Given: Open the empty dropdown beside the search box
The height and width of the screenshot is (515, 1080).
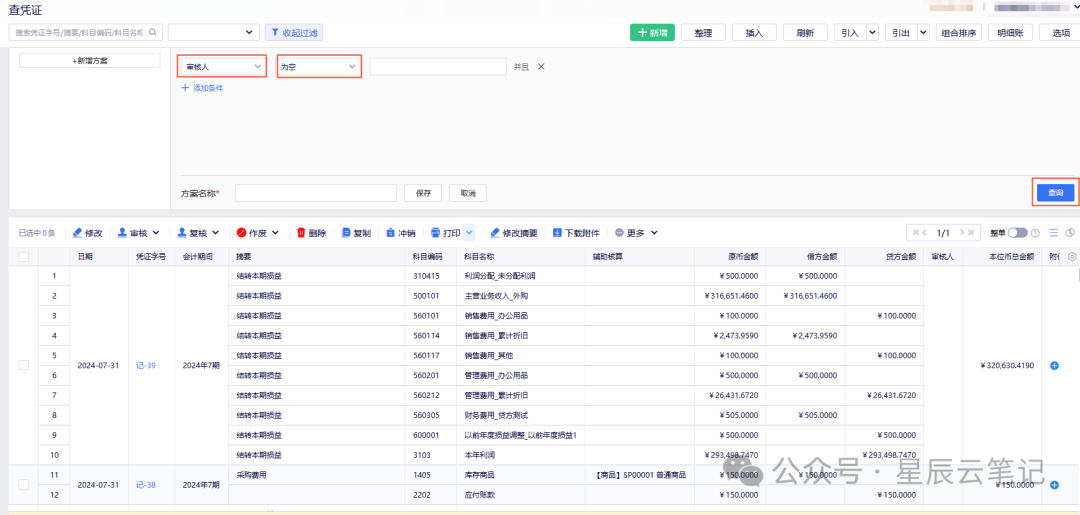Looking at the screenshot, I should point(213,32).
